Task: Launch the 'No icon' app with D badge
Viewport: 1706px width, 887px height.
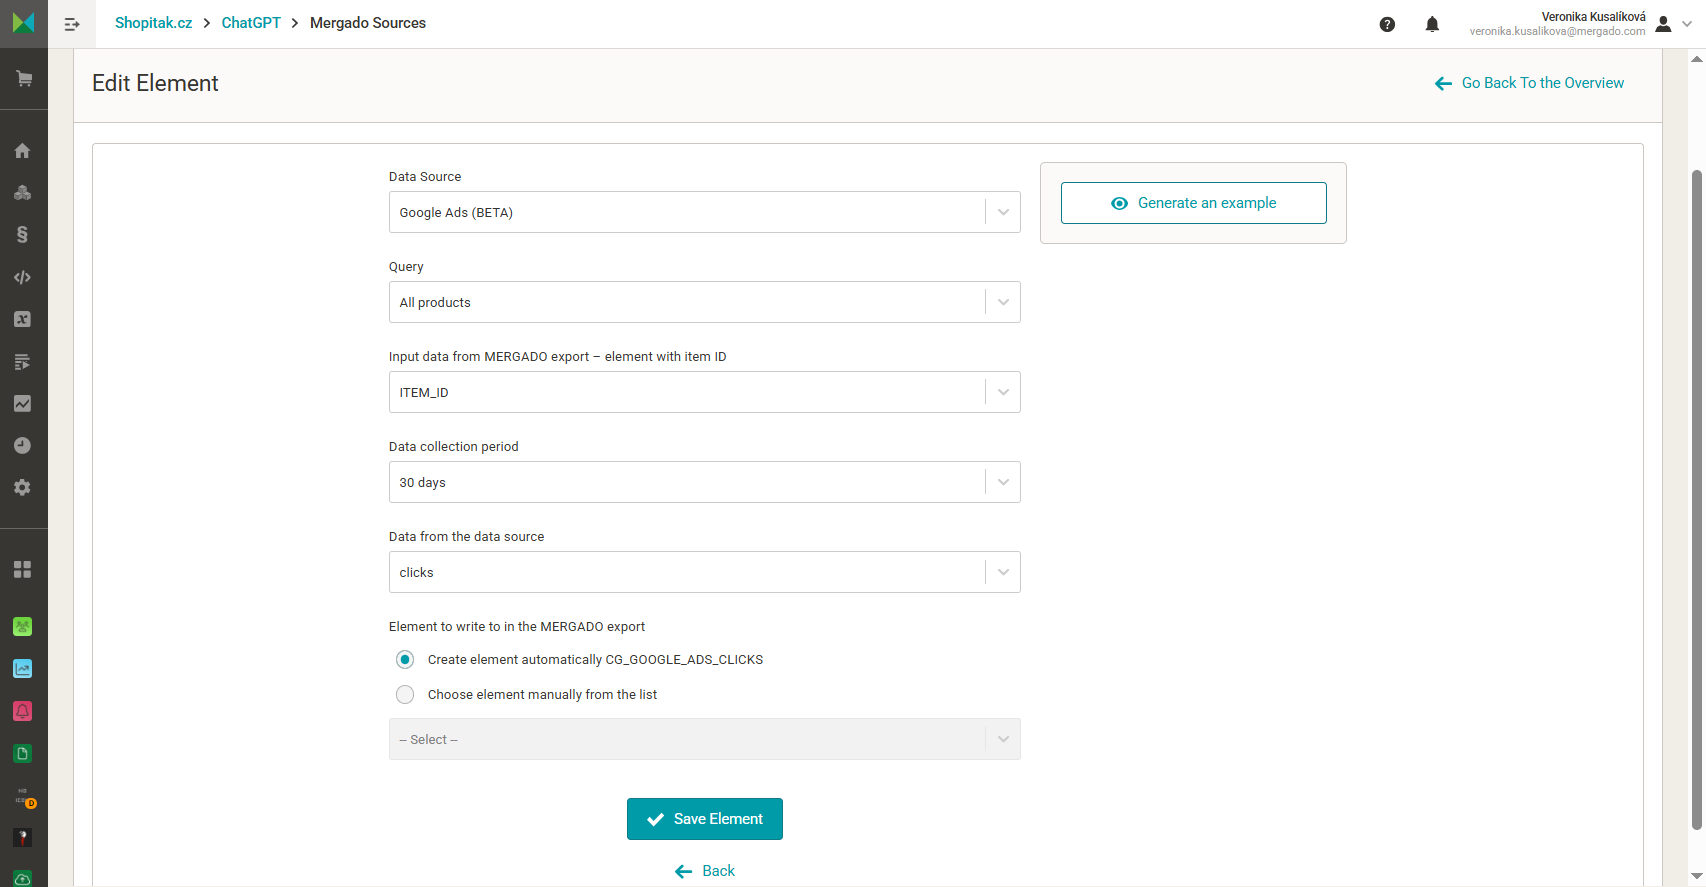Action: [x=23, y=797]
